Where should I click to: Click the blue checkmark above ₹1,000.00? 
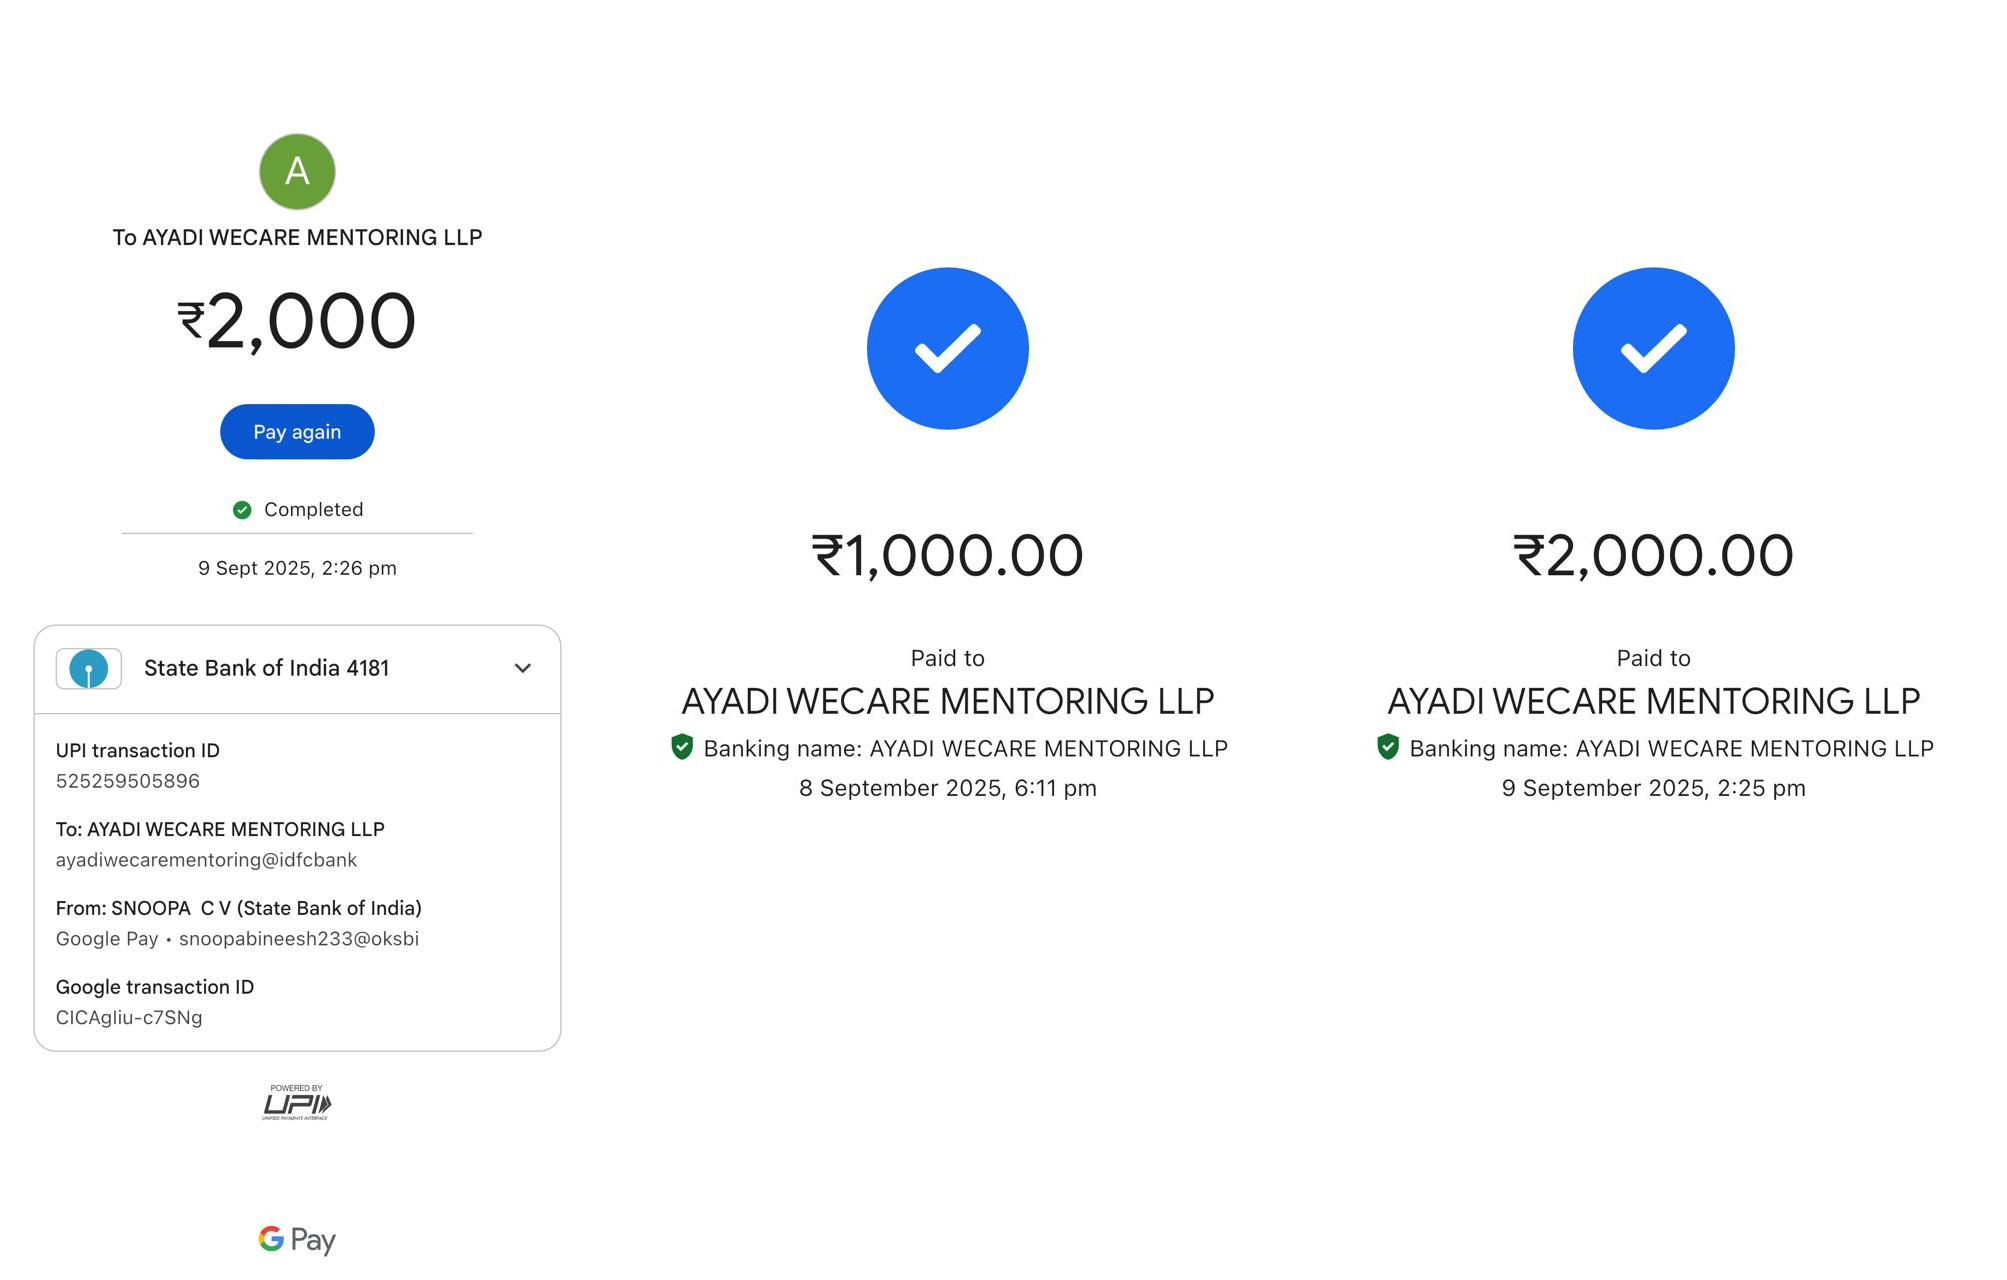[947, 348]
